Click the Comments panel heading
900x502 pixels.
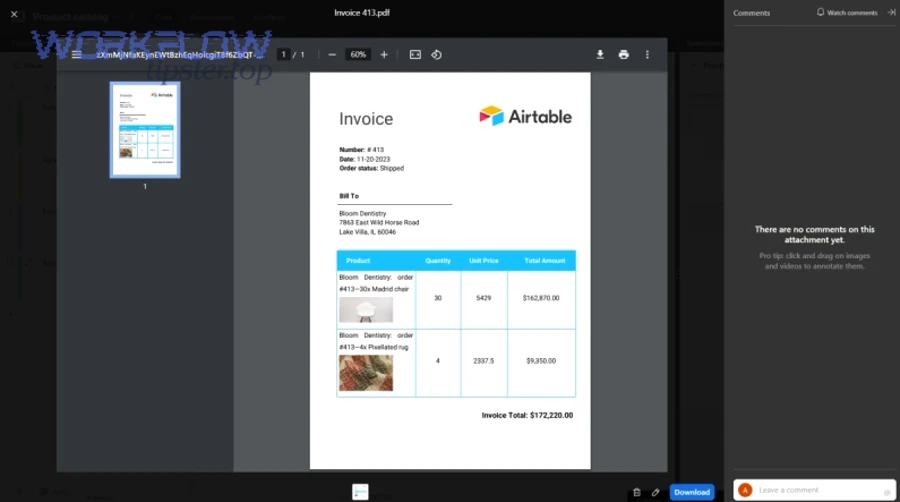[x=751, y=13]
